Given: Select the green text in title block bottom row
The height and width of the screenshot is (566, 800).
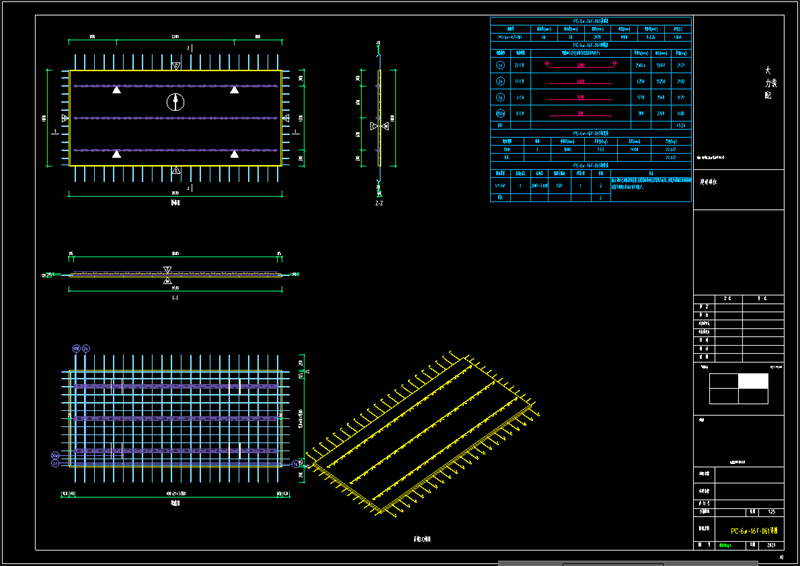Looking at the screenshot, I should (724, 546).
